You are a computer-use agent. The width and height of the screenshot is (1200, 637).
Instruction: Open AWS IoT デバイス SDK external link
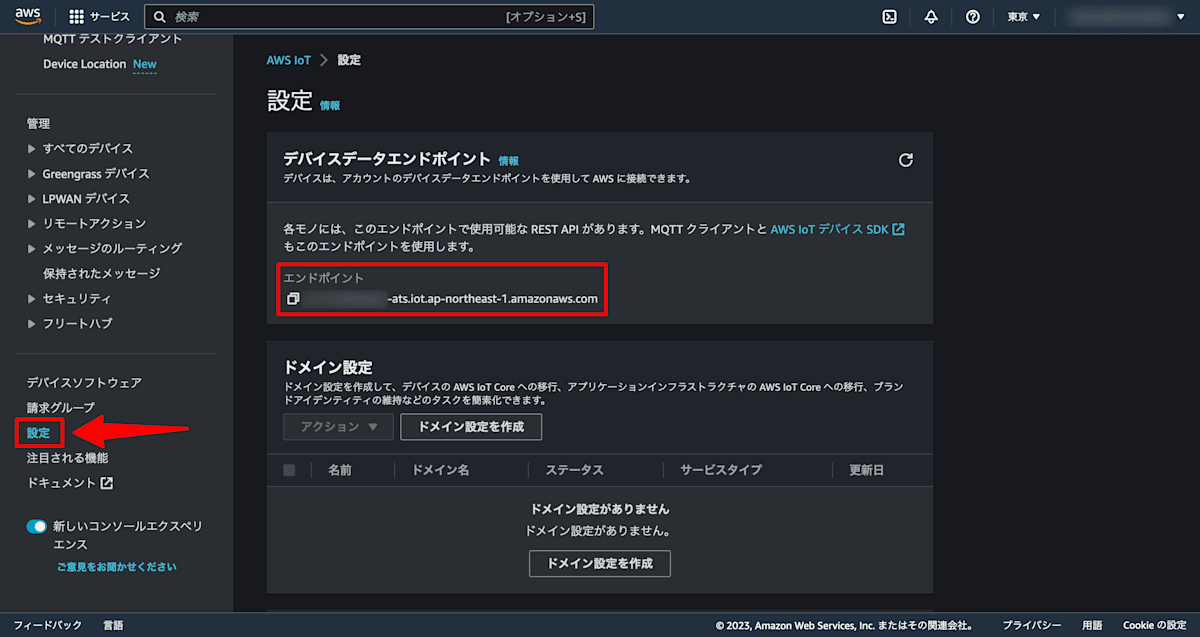(x=837, y=229)
